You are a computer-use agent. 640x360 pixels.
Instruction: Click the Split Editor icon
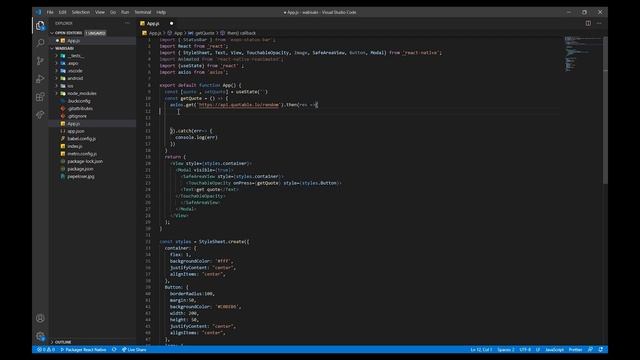[588, 23]
